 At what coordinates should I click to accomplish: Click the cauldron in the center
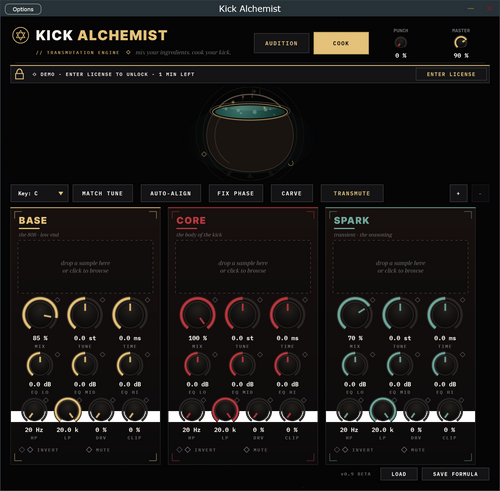pos(250,134)
